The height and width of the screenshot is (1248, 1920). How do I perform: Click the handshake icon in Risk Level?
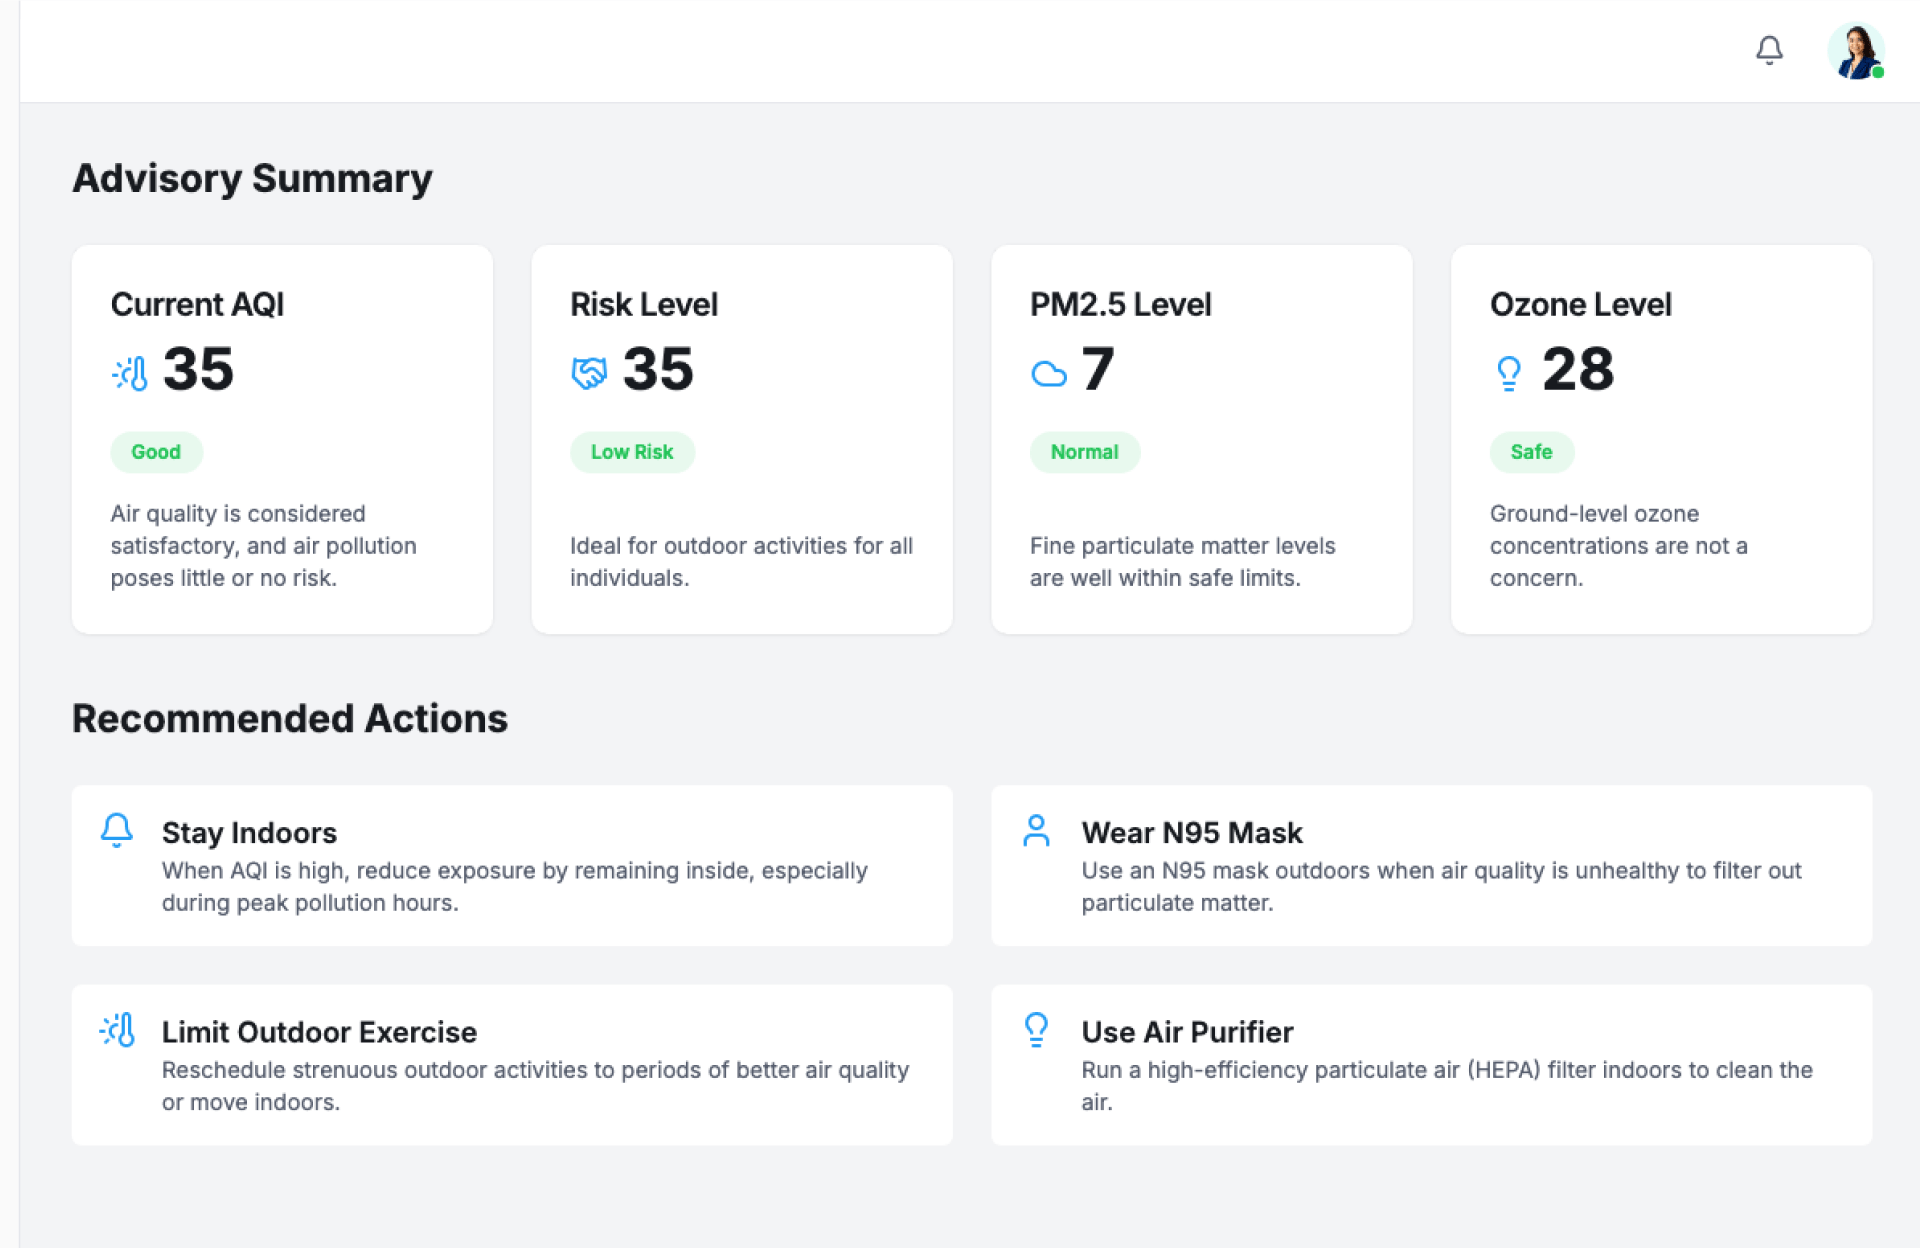589,373
